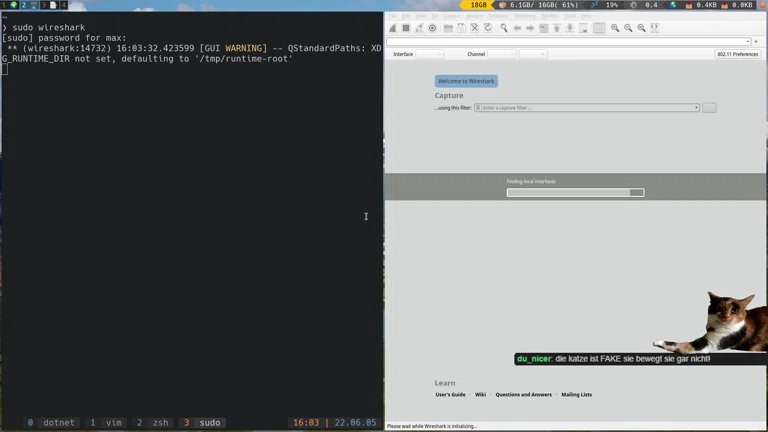
Task: Click the Welcome to Wireshark banner button
Action: pos(466,81)
